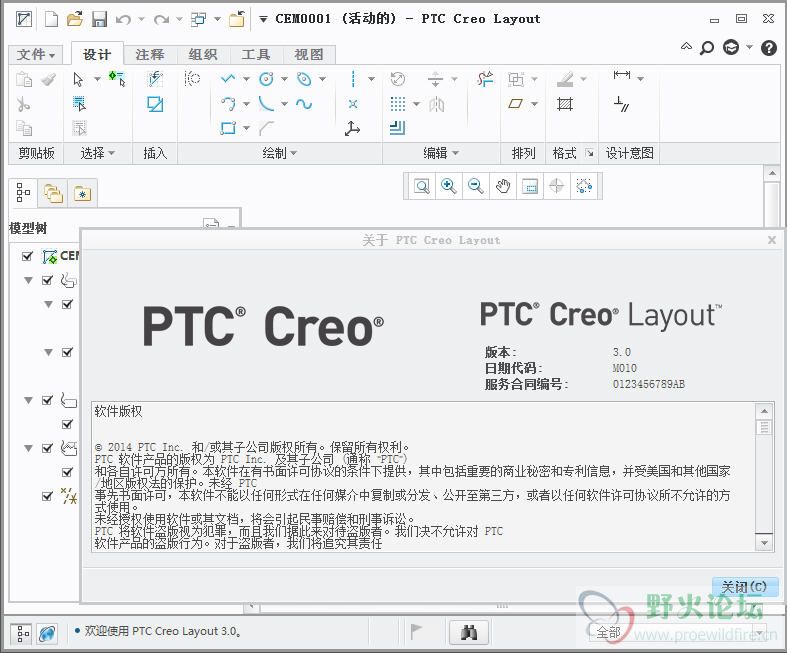Save the layout with the floppy icon
The image size is (787, 653).
(x=99, y=20)
